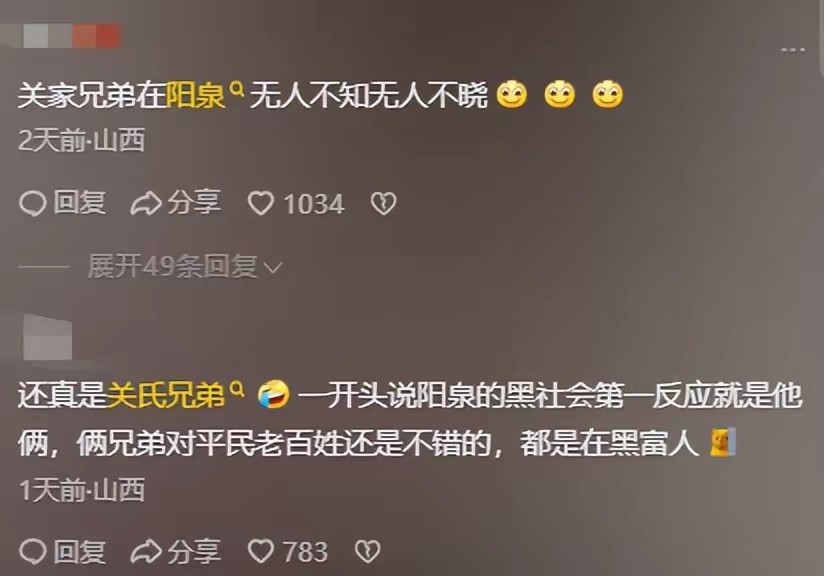Viewport: 824px width, 576px height.
Task: Click search magnifier beside 阳泉
Action: 237,89
